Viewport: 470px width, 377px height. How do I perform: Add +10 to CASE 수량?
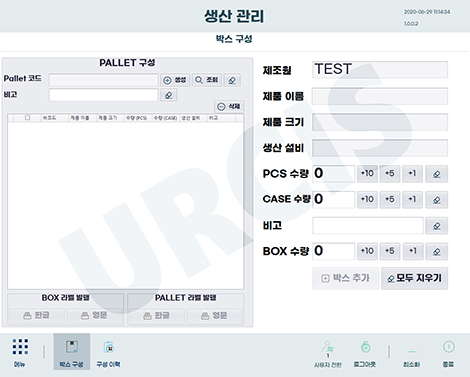point(367,199)
